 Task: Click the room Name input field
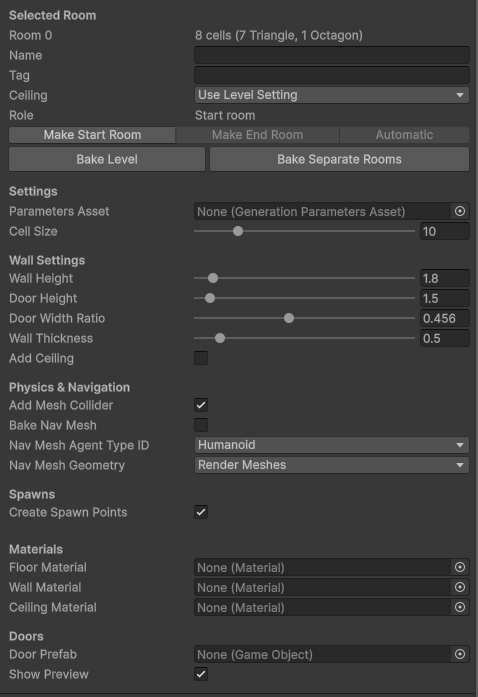tap(332, 56)
